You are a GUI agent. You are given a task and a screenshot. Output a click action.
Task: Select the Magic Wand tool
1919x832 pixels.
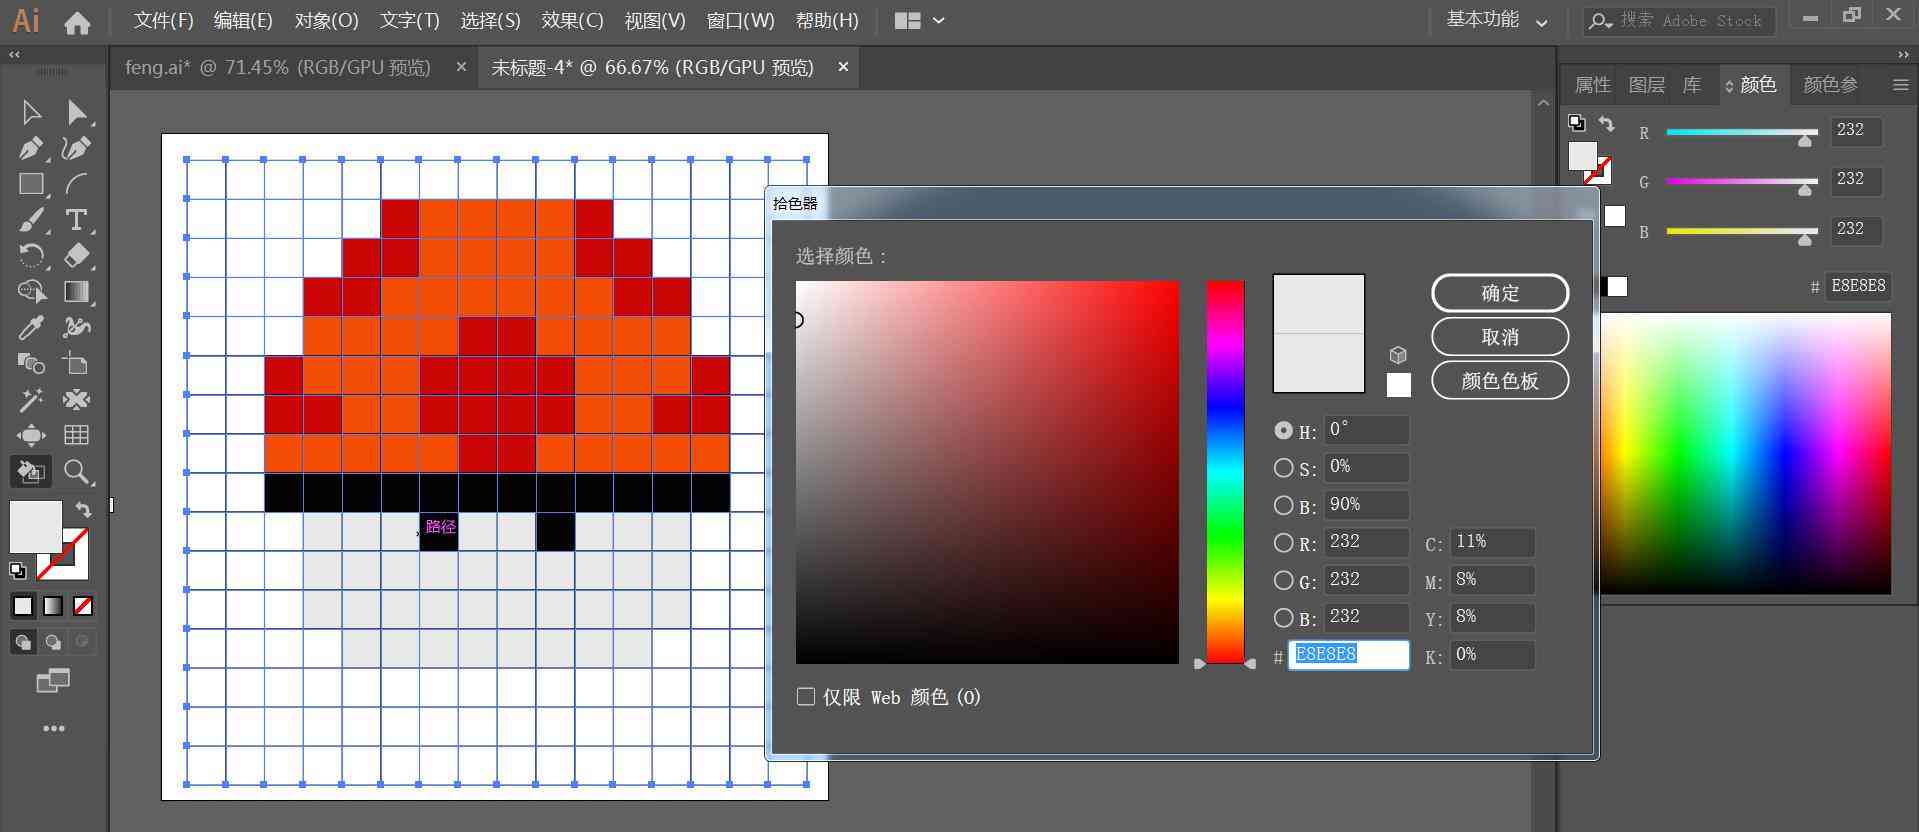(31, 400)
